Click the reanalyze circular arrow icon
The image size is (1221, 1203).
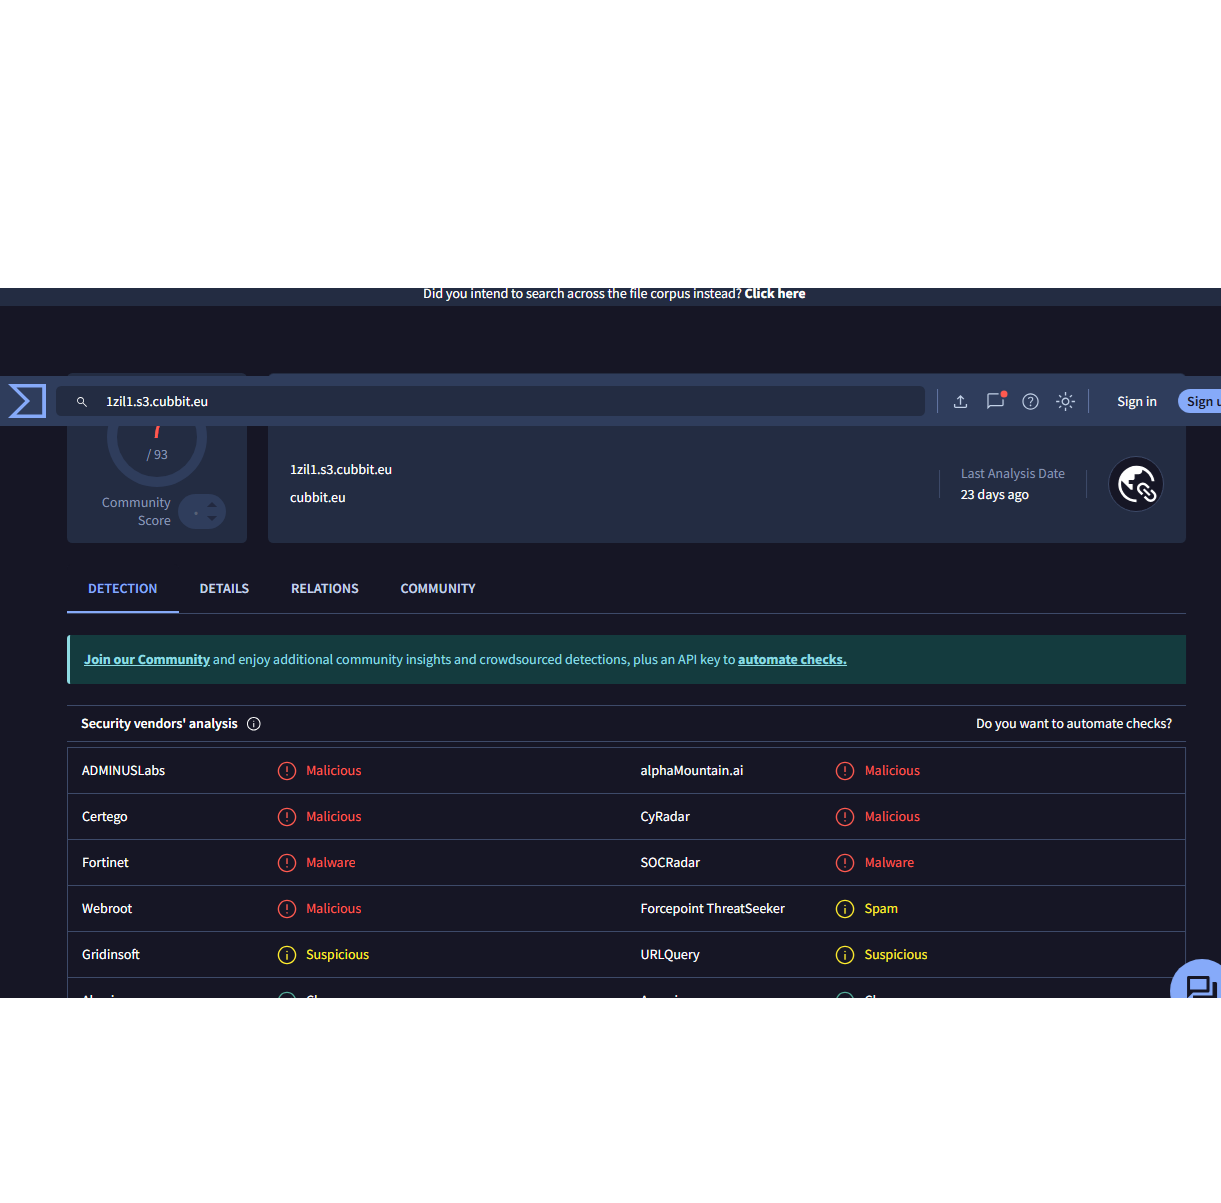[x=1136, y=484]
